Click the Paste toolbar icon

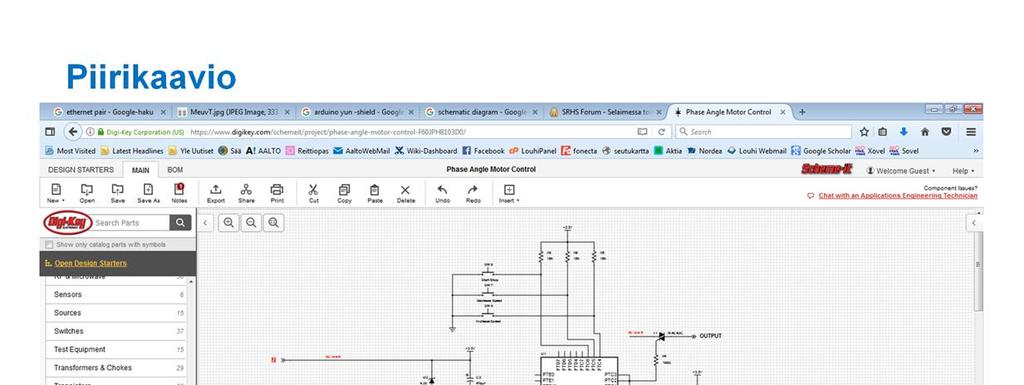click(x=374, y=193)
